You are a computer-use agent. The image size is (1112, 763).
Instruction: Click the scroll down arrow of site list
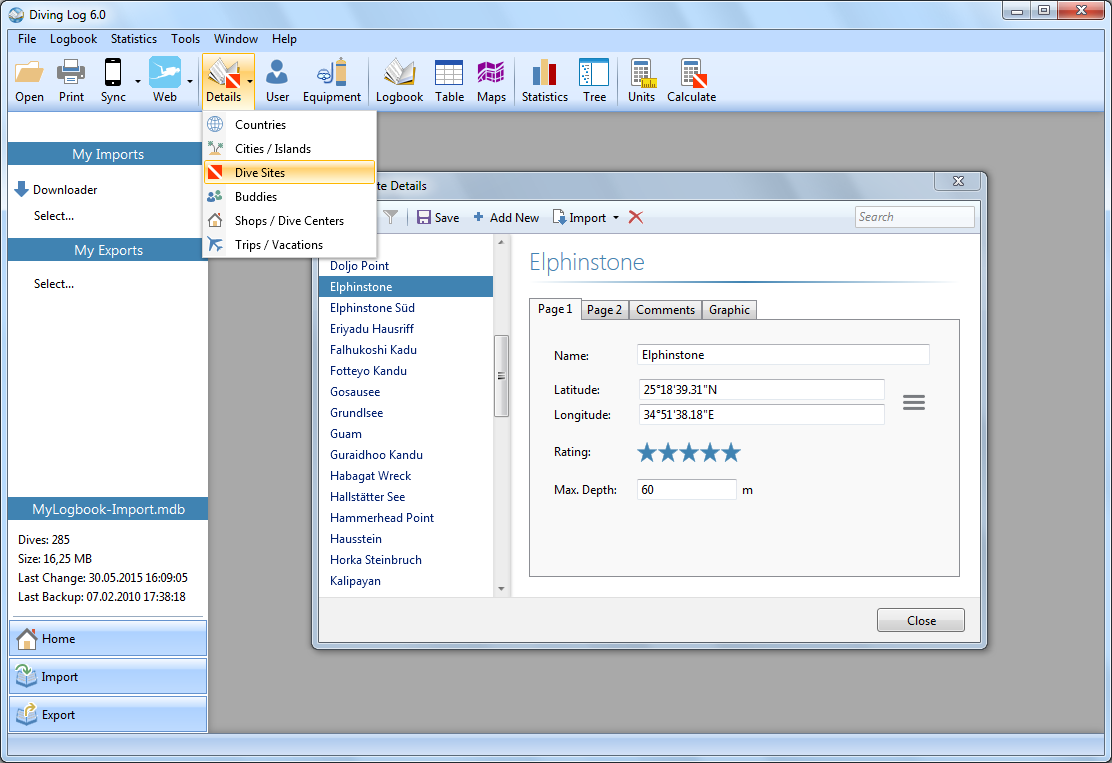pos(501,589)
